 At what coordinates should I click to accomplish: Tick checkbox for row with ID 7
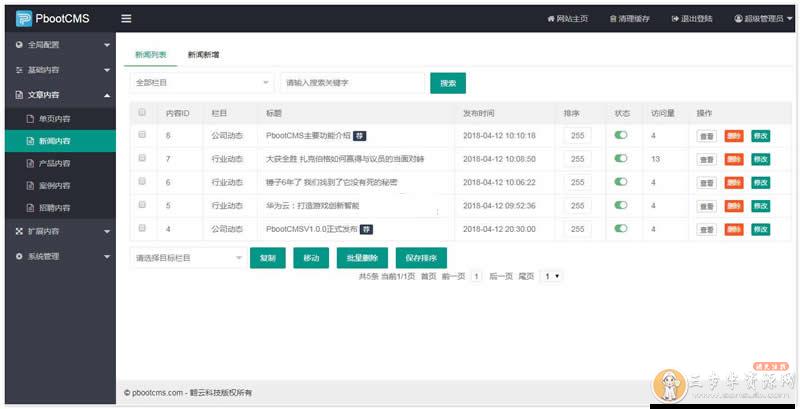pos(142,157)
